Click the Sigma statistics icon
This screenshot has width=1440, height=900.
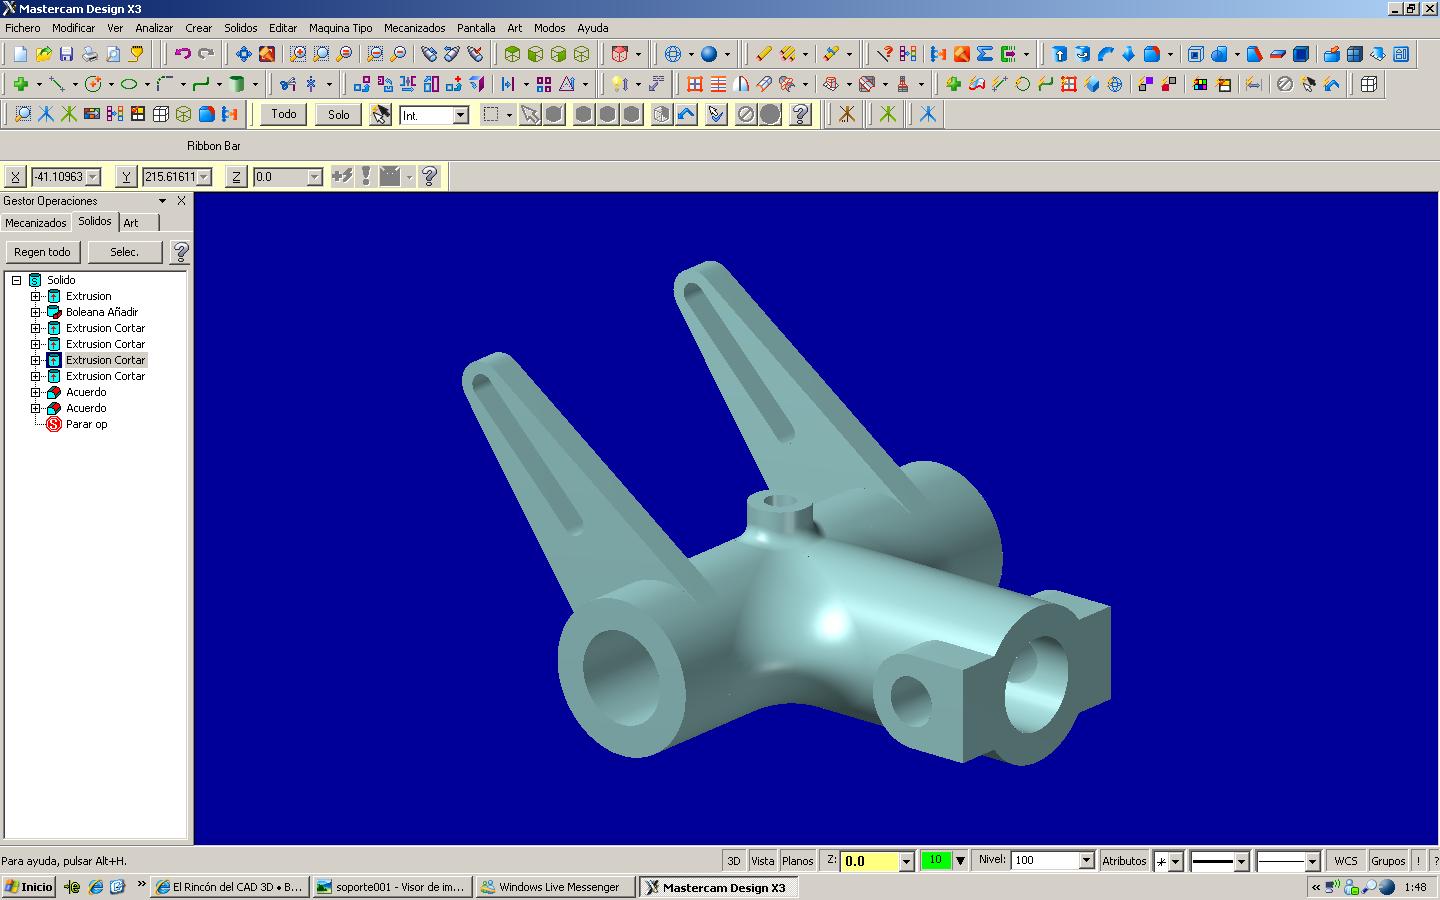click(x=985, y=54)
